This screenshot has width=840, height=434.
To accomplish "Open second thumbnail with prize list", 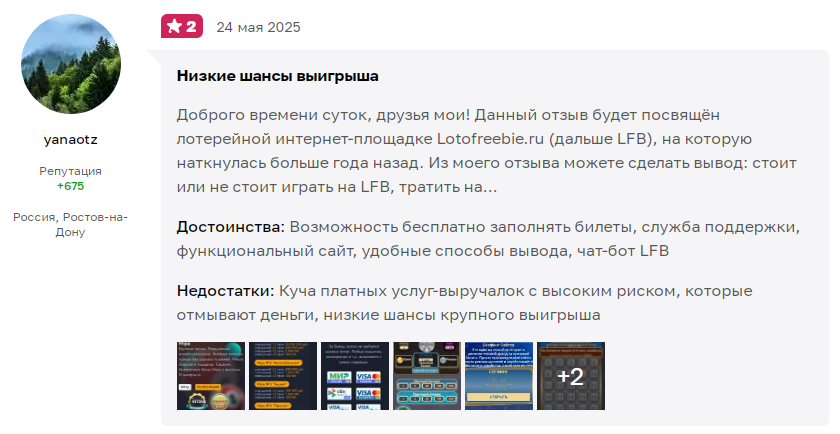I will point(283,376).
